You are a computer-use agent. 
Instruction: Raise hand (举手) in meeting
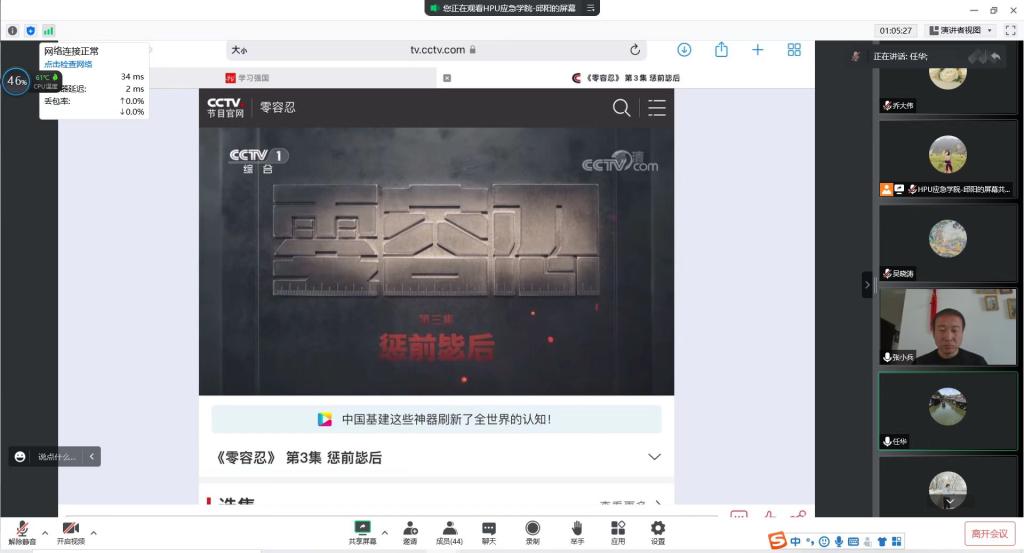(x=576, y=532)
